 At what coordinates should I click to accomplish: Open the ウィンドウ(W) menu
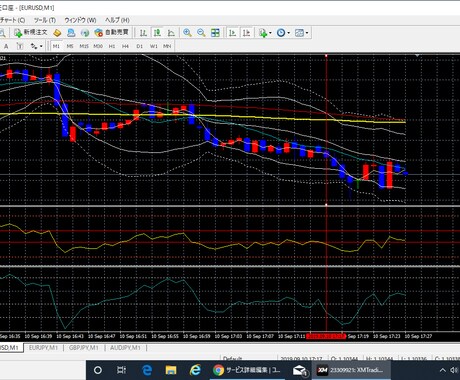click(80, 20)
